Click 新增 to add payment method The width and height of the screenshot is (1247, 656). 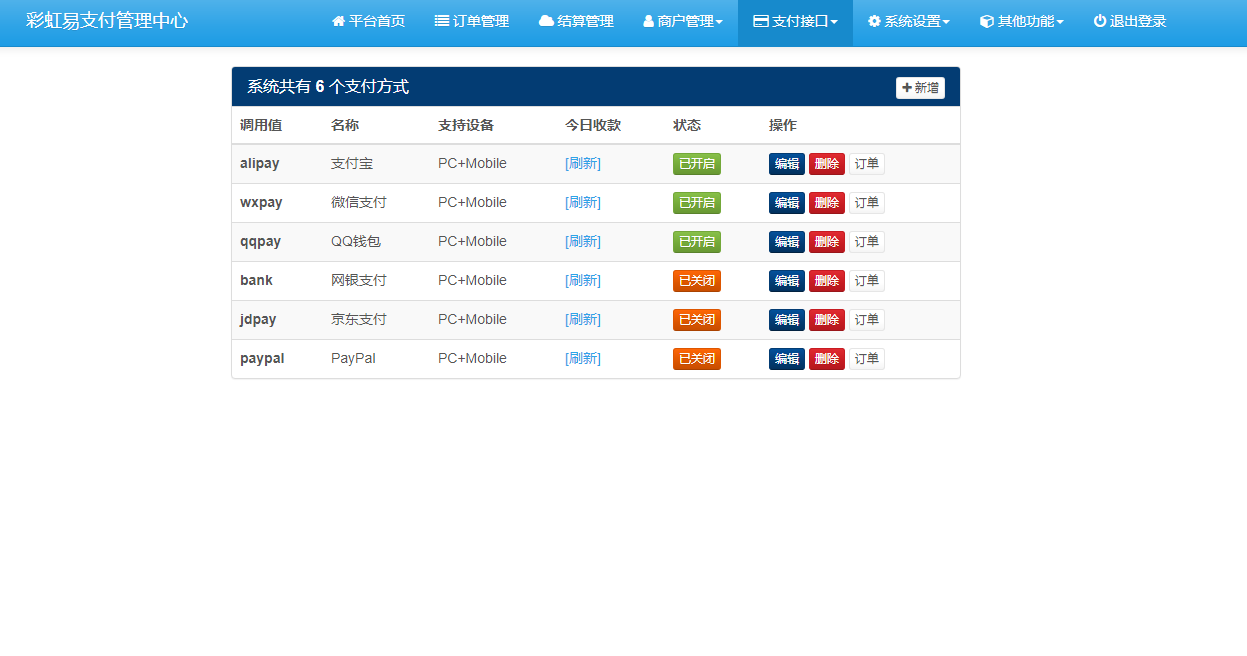point(920,88)
